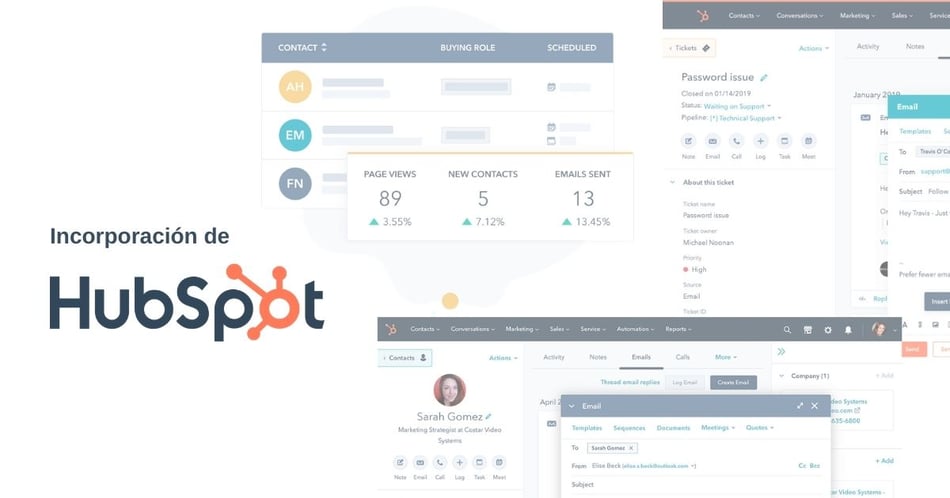
Task: Select the Emails tab
Action: point(641,357)
